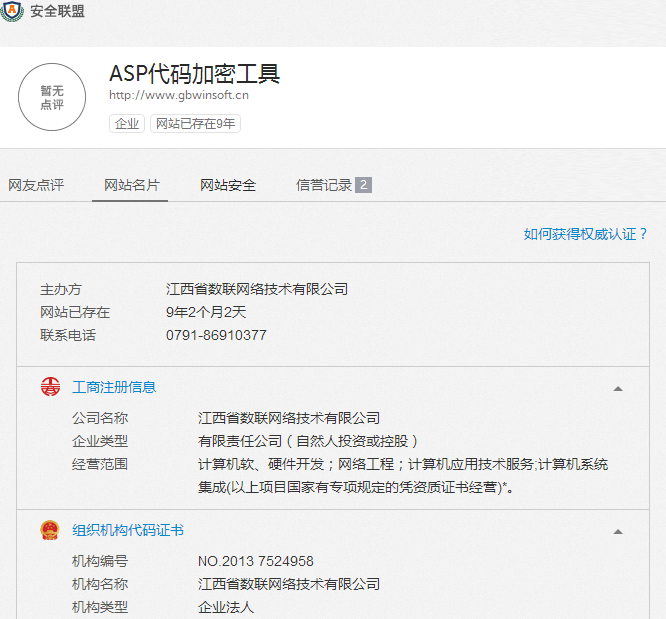Image resolution: width=666 pixels, height=619 pixels.
Task: Click the 网站已存在 label
Action: pyautogui.click(x=75, y=312)
